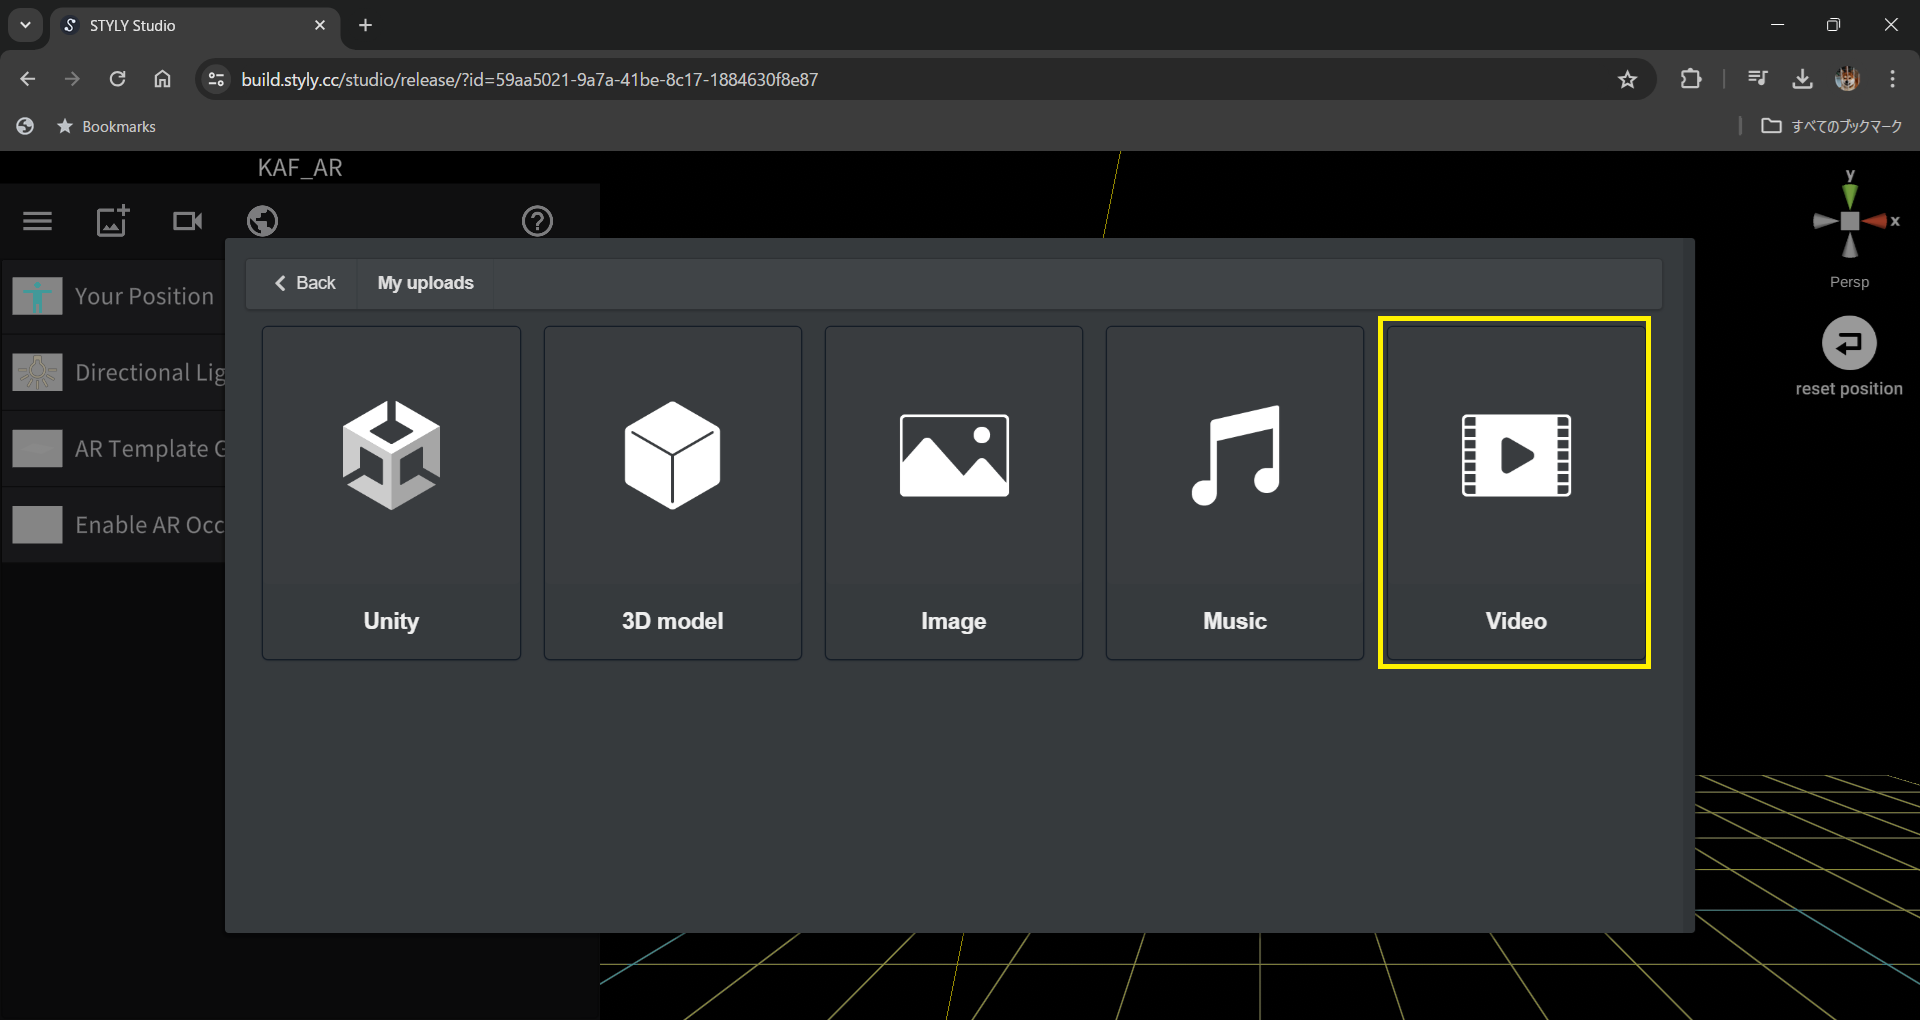
Task: Open the all bookmarks folder
Action: [x=1832, y=126]
